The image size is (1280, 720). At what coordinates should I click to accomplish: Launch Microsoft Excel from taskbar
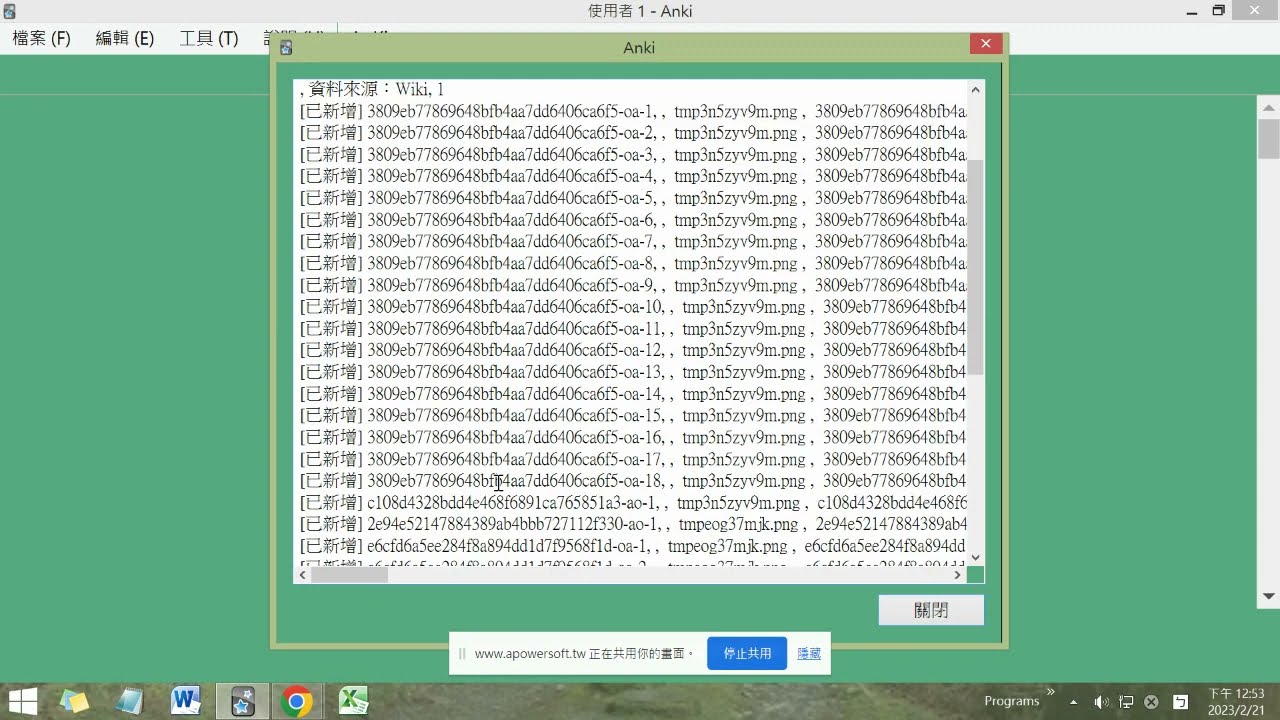click(x=353, y=701)
